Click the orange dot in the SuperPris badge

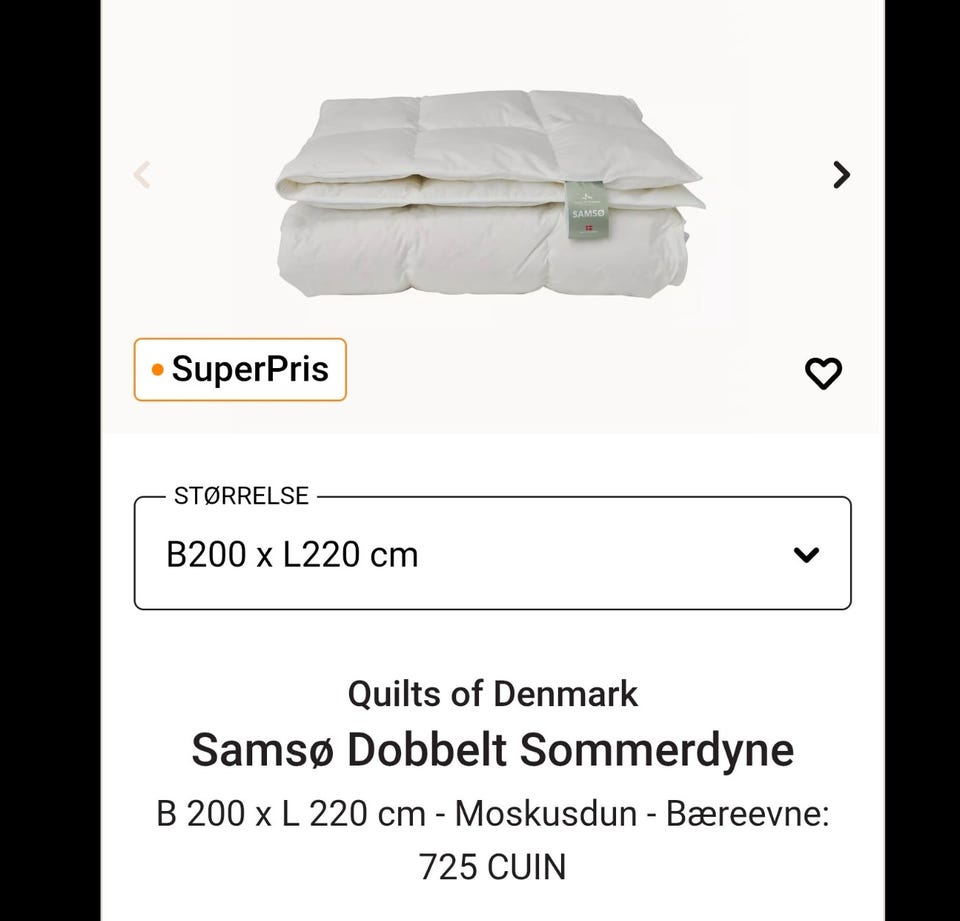point(157,370)
